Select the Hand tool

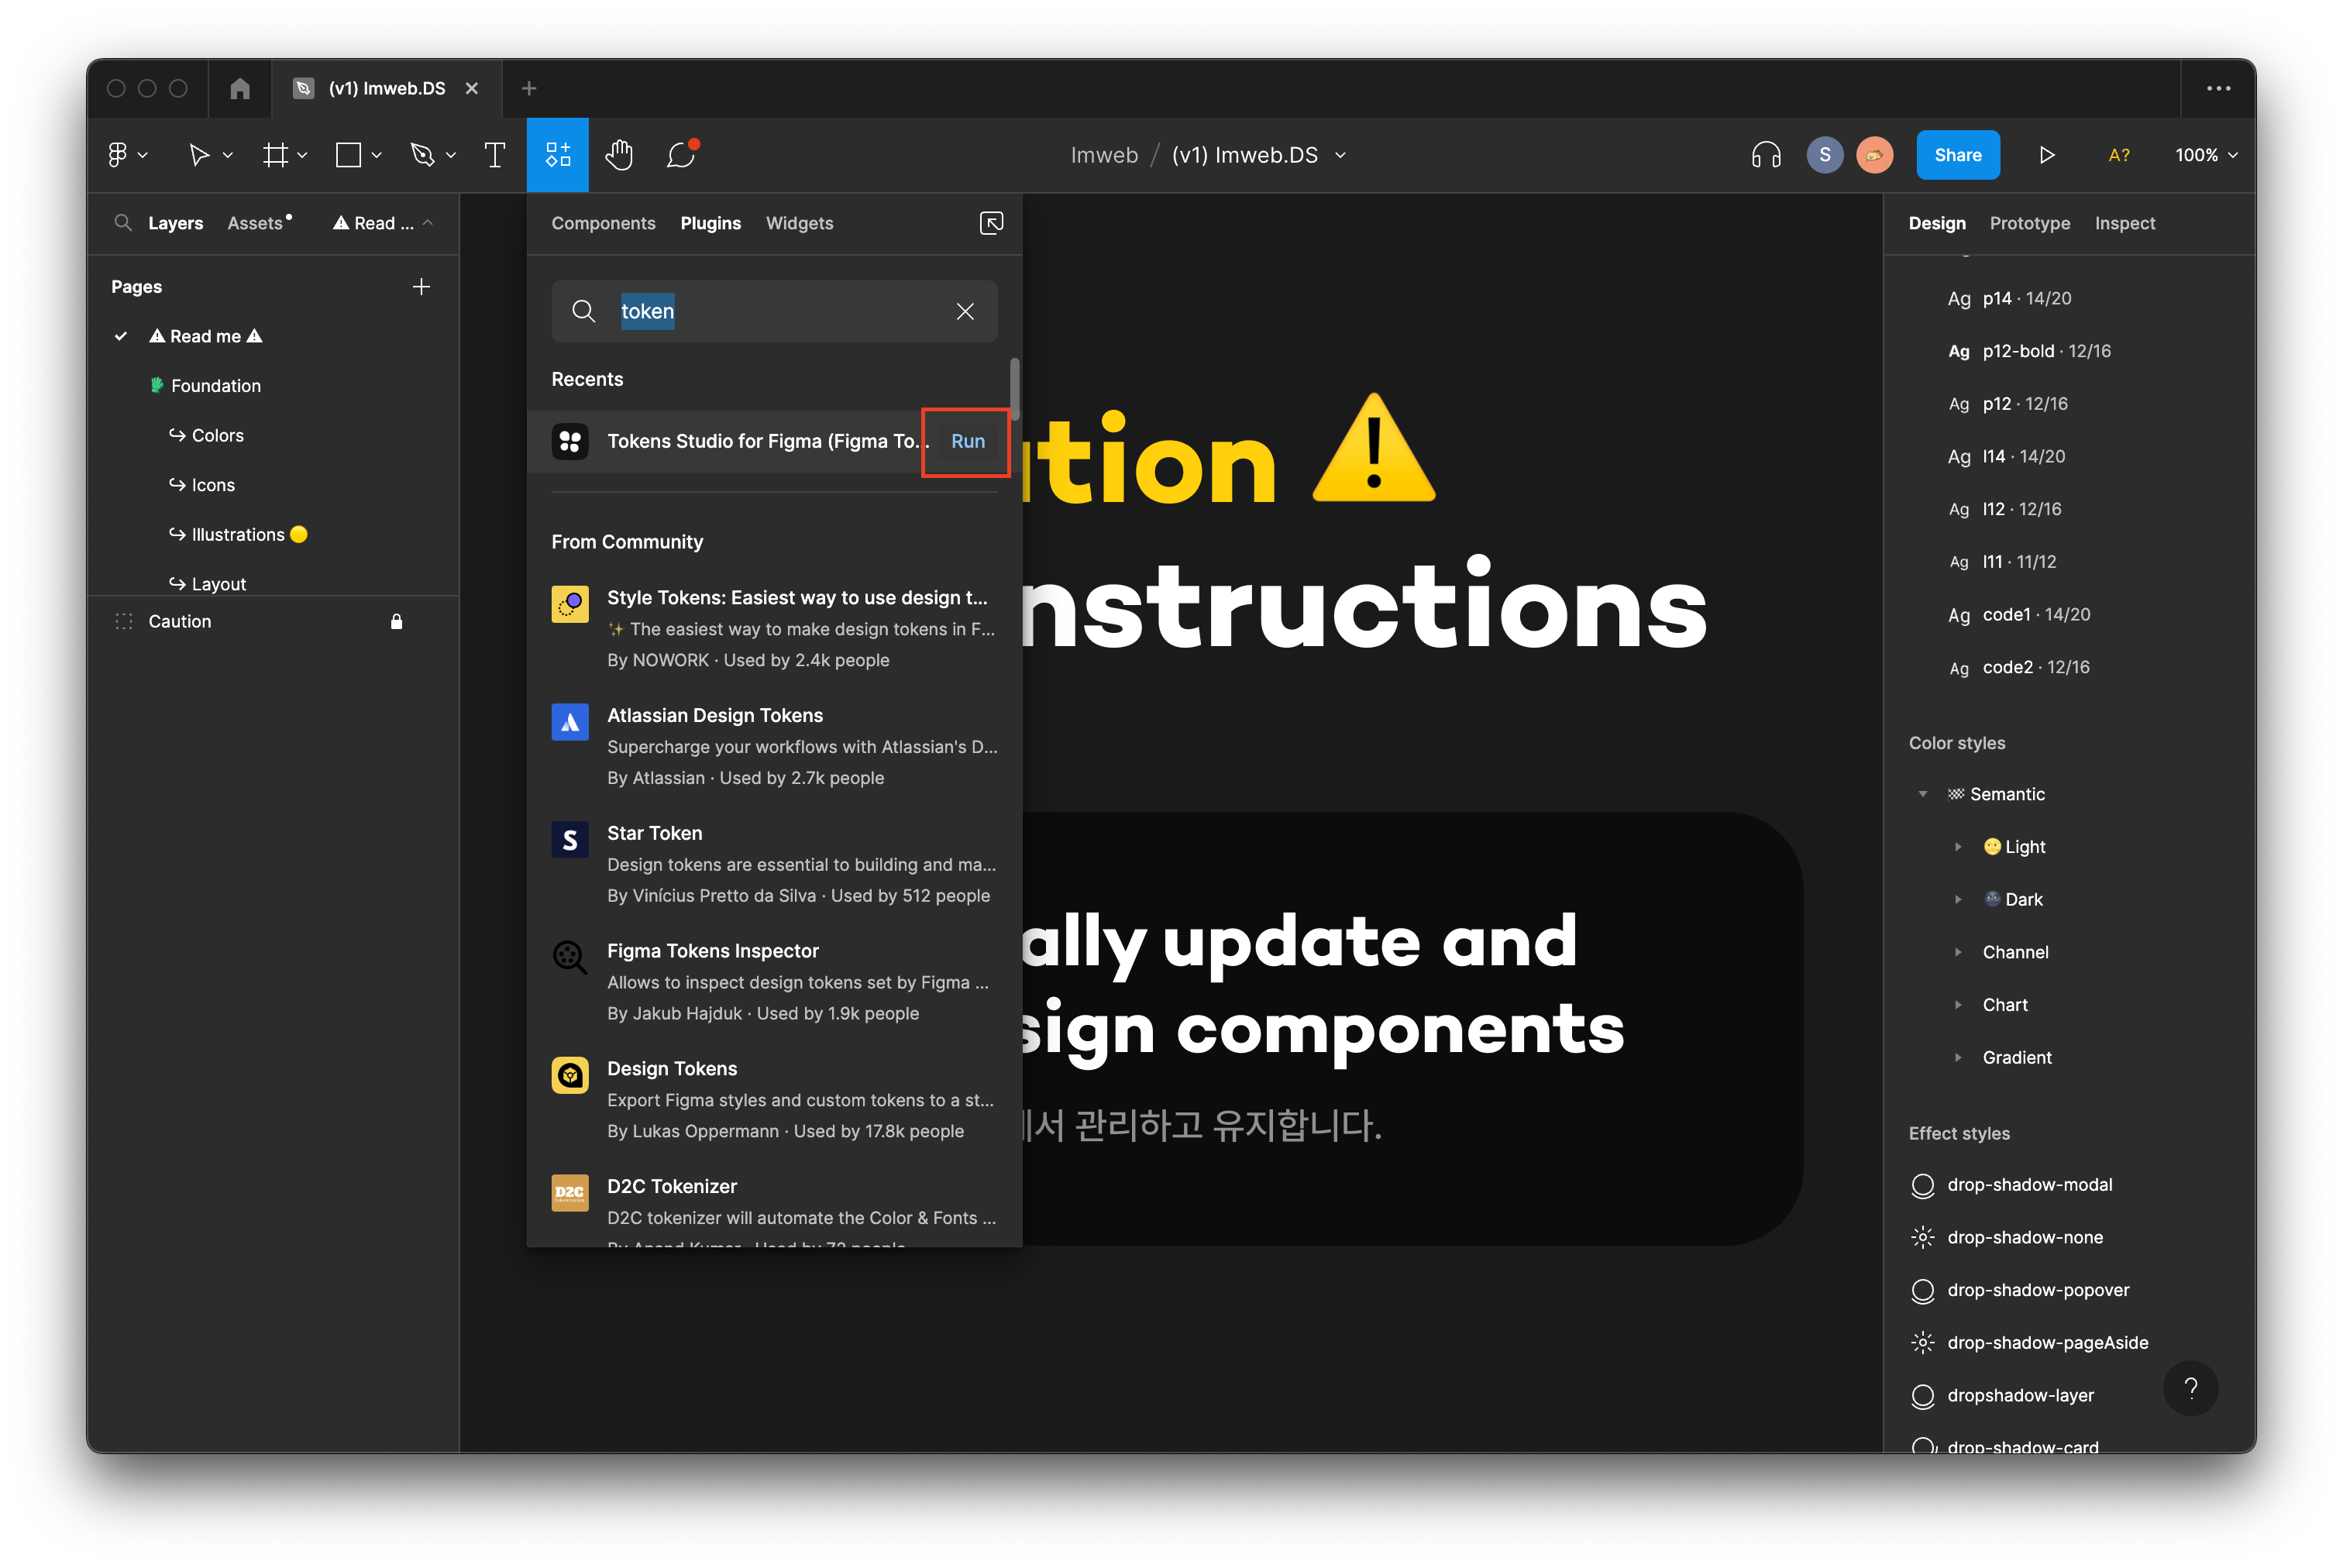coord(619,155)
